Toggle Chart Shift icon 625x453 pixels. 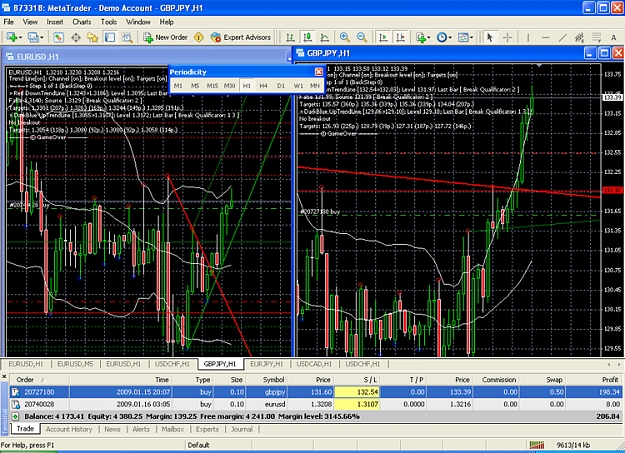pyautogui.click(x=400, y=37)
